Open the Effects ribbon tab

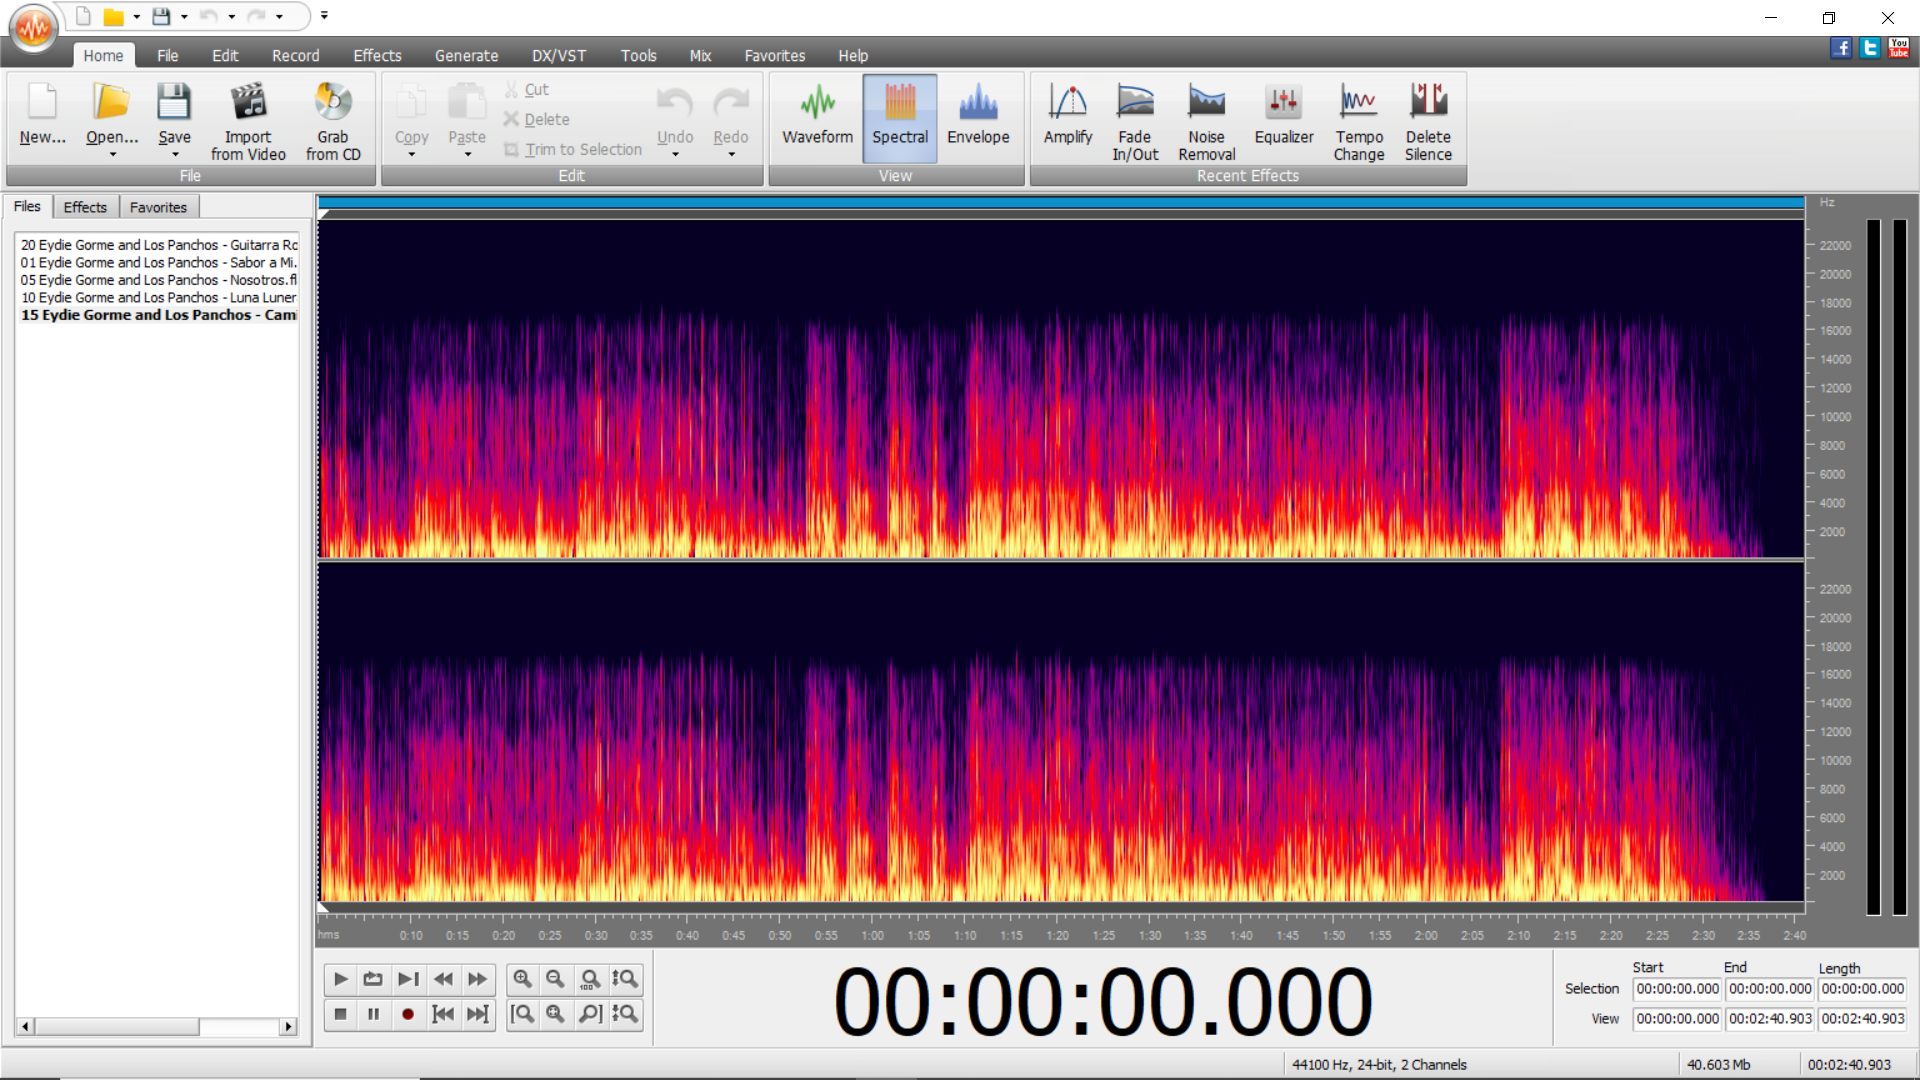tap(377, 56)
